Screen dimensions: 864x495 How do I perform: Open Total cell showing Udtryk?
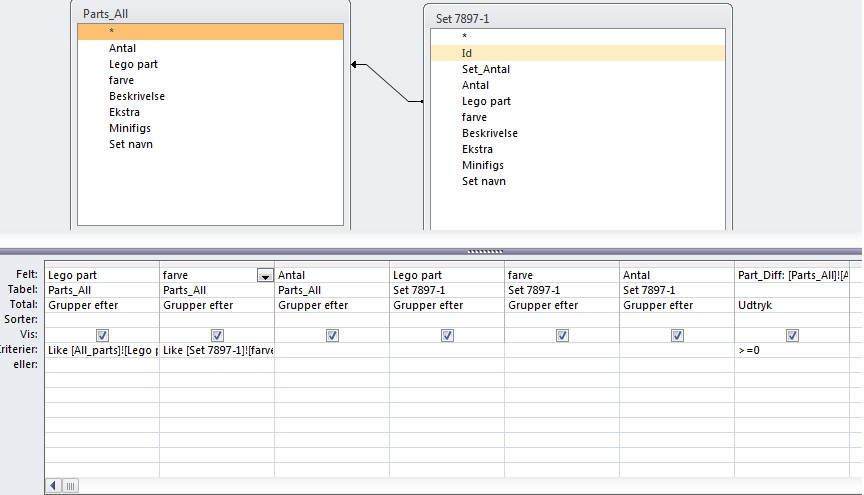click(790, 305)
